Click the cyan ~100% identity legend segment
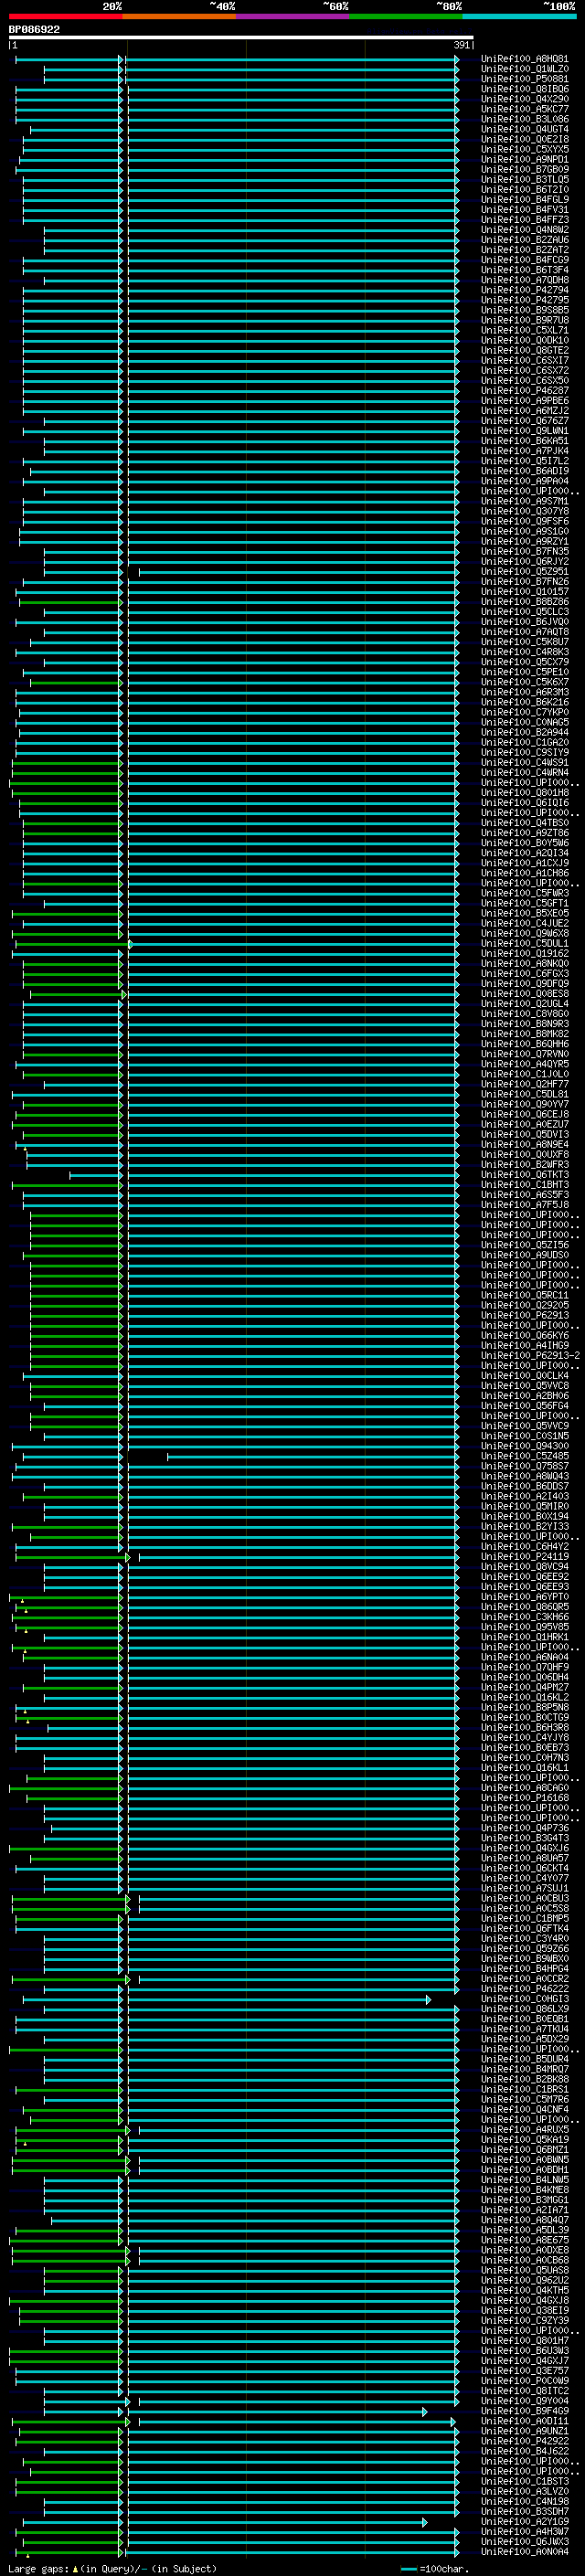Screen dimensions: 585x2576 pos(519,17)
